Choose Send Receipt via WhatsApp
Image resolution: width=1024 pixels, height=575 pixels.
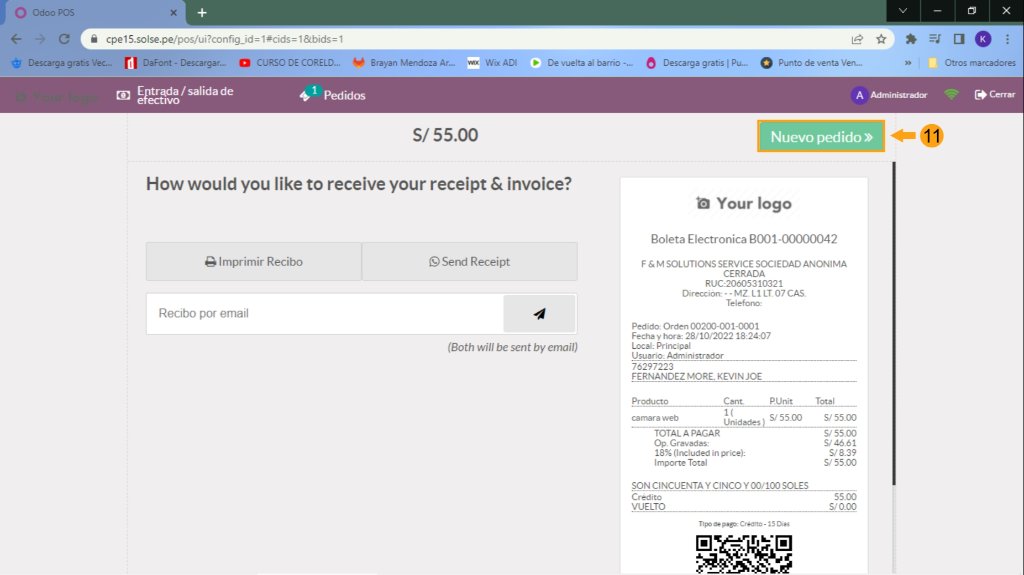(469, 261)
